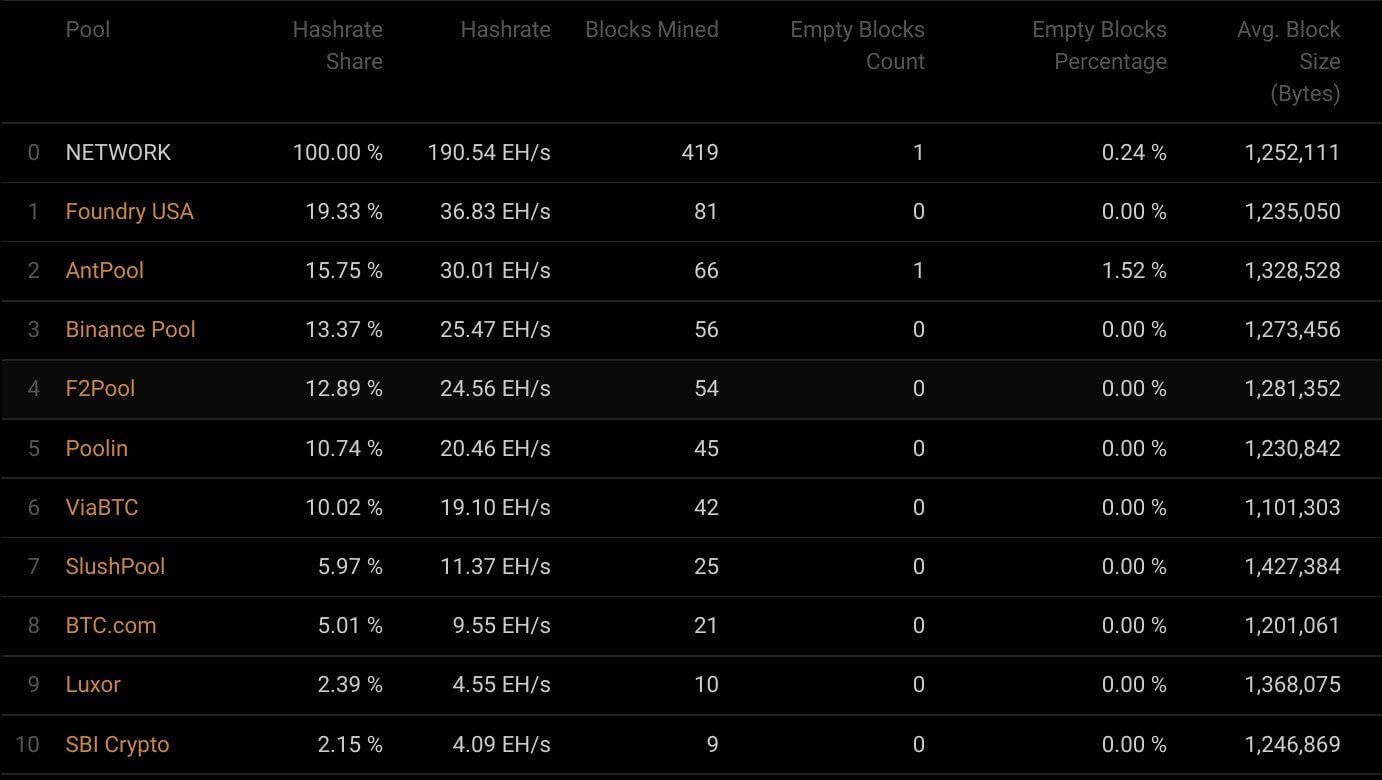Click Foundry USA's 81 blocks mined cell
Viewport: 1382px width, 780px height.
706,212
